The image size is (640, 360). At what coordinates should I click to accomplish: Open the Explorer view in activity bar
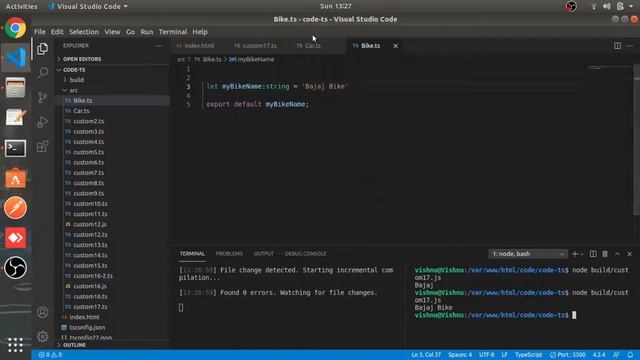coord(42,49)
